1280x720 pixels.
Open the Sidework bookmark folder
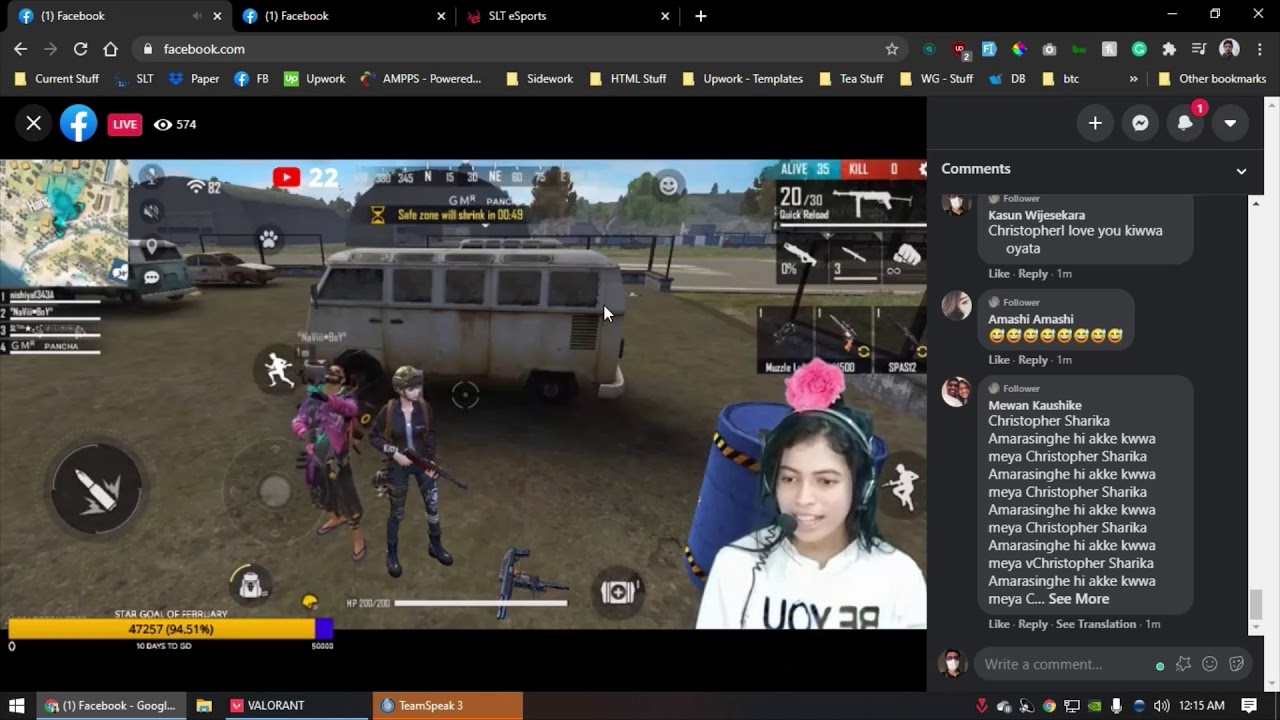(539, 78)
